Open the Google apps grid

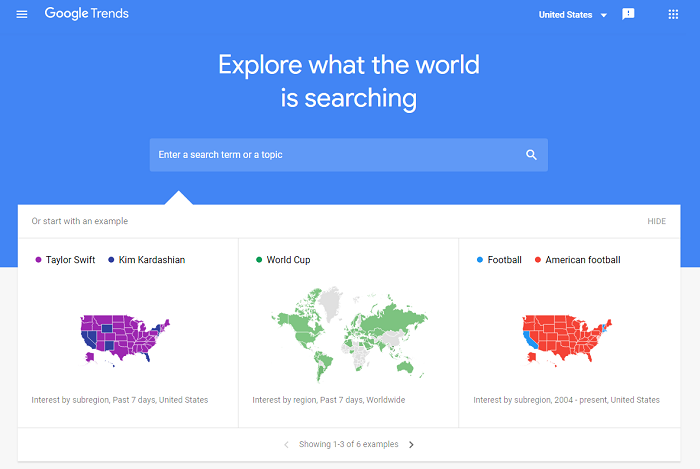[x=673, y=14]
